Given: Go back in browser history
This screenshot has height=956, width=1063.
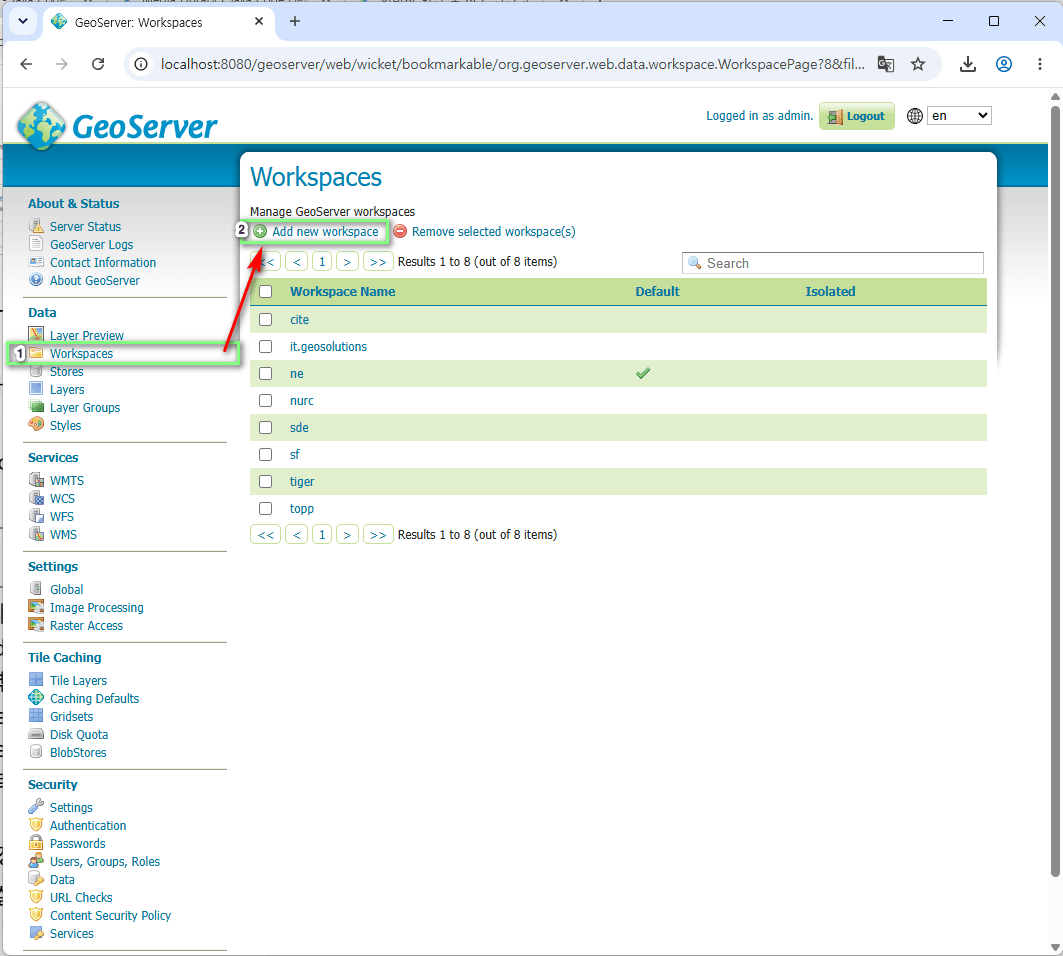Looking at the screenshot, I should (x=26, y=64).
